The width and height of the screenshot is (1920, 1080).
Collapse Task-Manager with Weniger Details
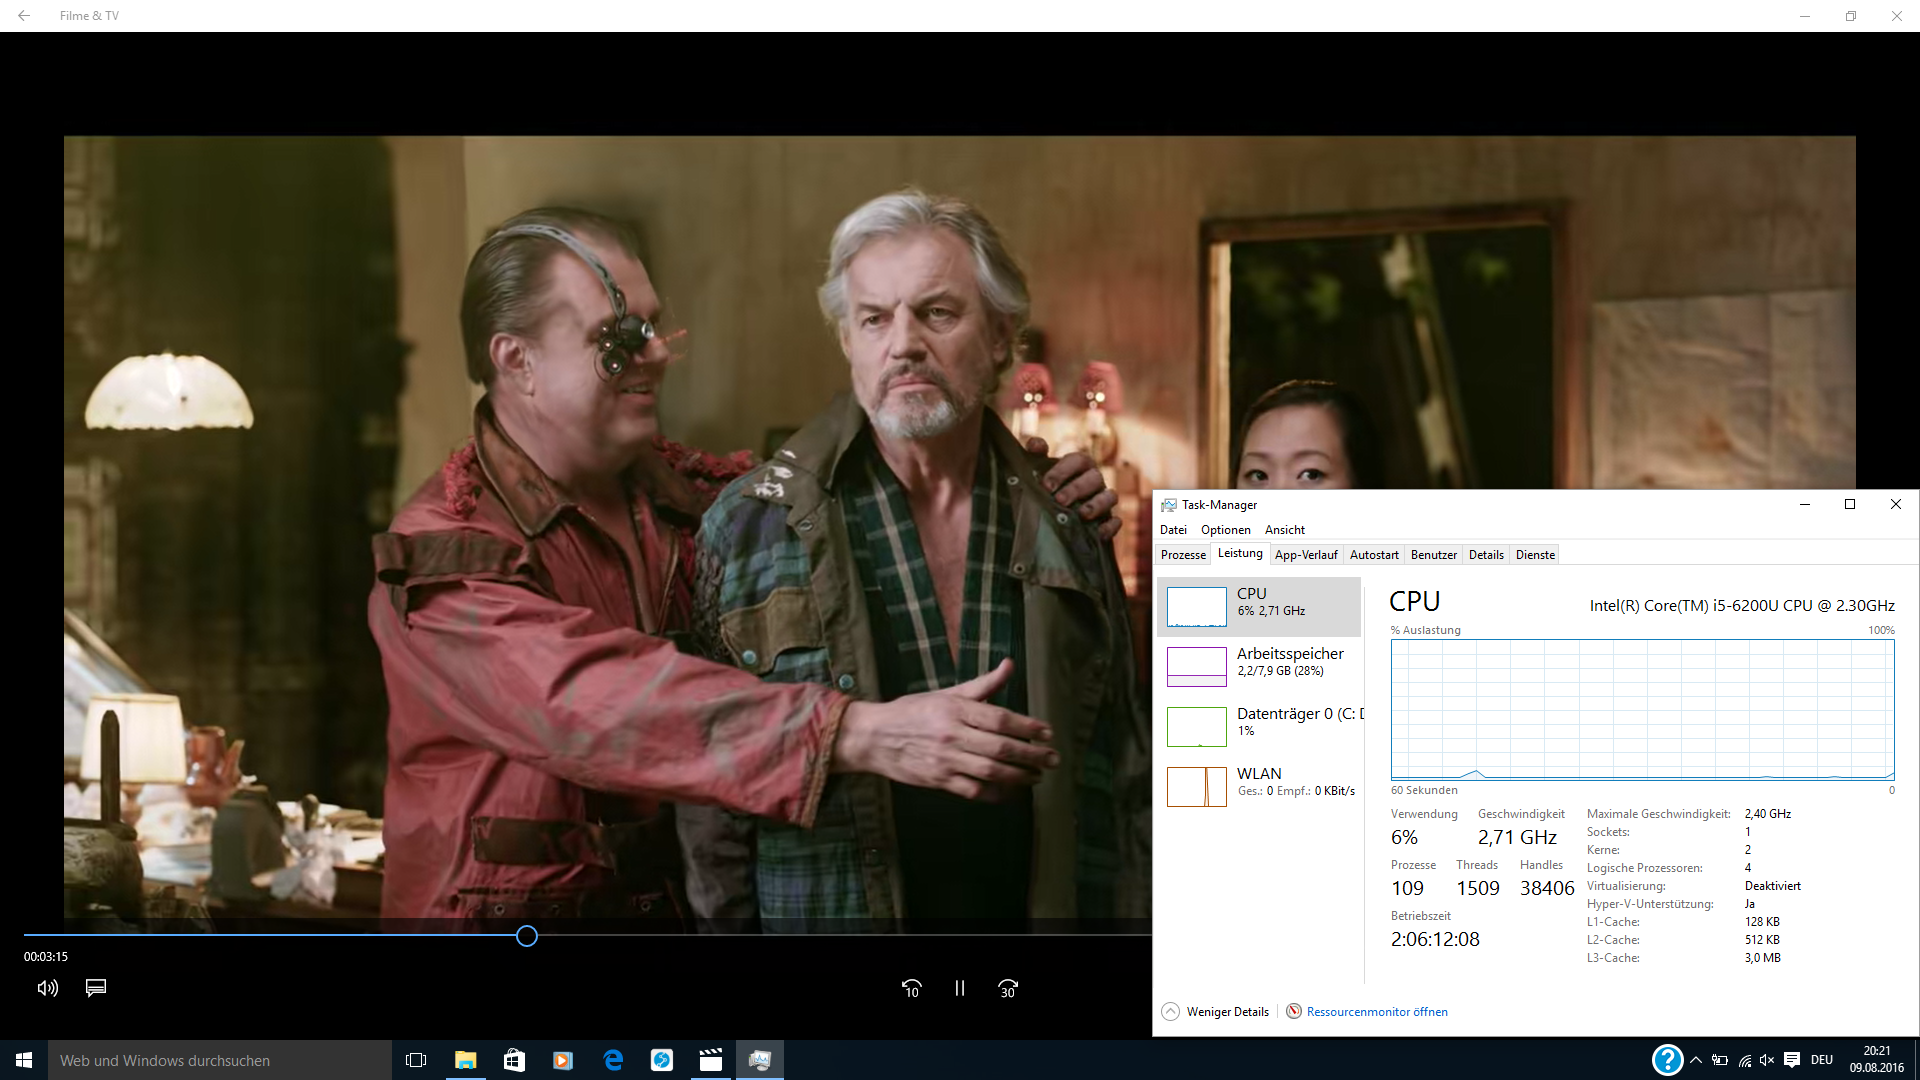(x=1216, y=1012)
